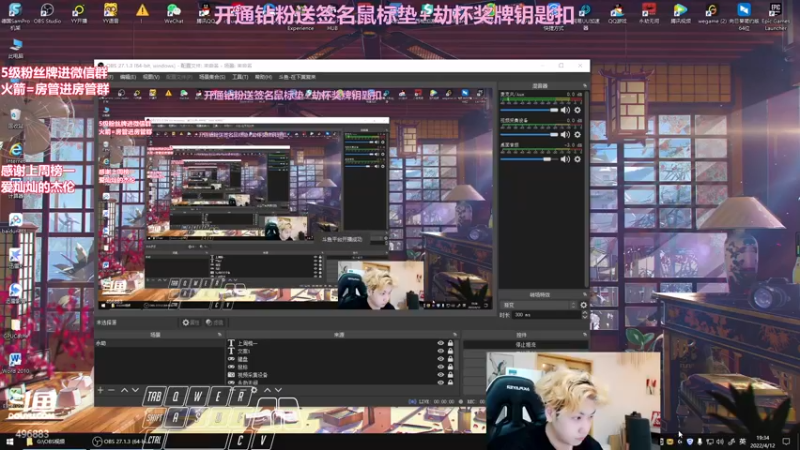Screen dimensions: 800x450
Task: Pop out the 混音器 mixer dock
Action: point(585,86)
